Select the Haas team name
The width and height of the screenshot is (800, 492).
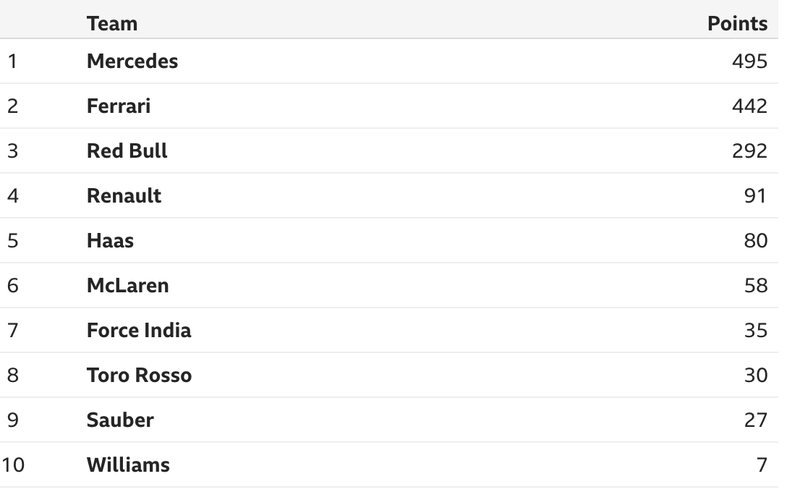click(x=110, y=241)
